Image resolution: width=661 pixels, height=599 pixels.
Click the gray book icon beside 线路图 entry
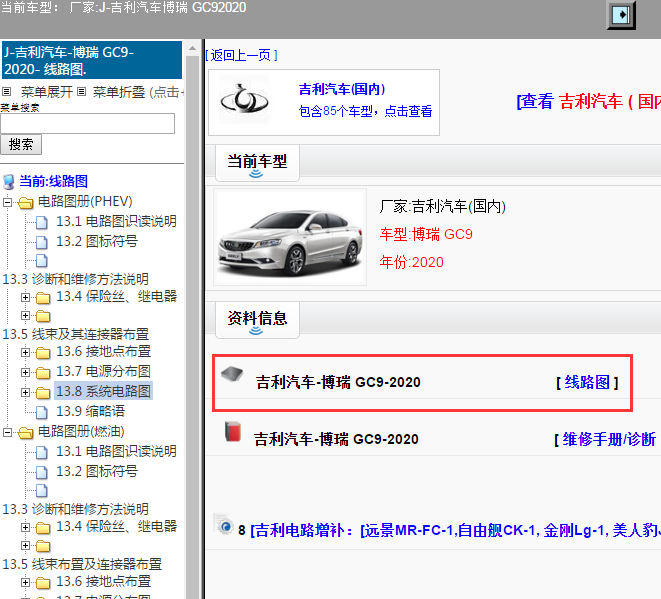pyautogui.click(x=232, y=373)
